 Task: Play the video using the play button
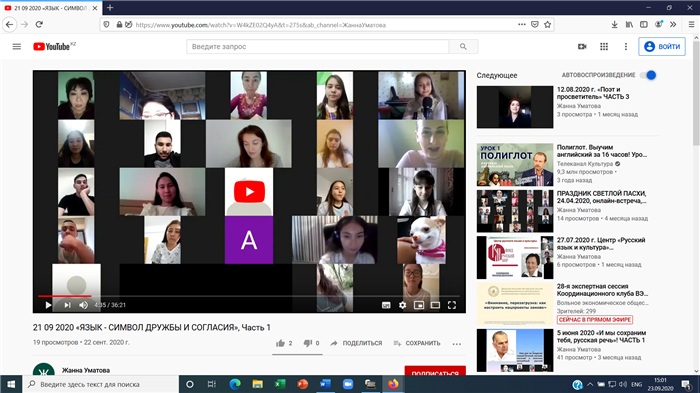point(48,305)
